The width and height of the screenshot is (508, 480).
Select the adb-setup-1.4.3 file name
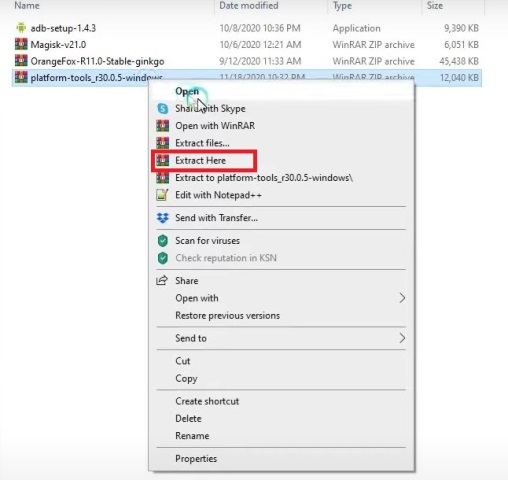[x=63, y=28]
